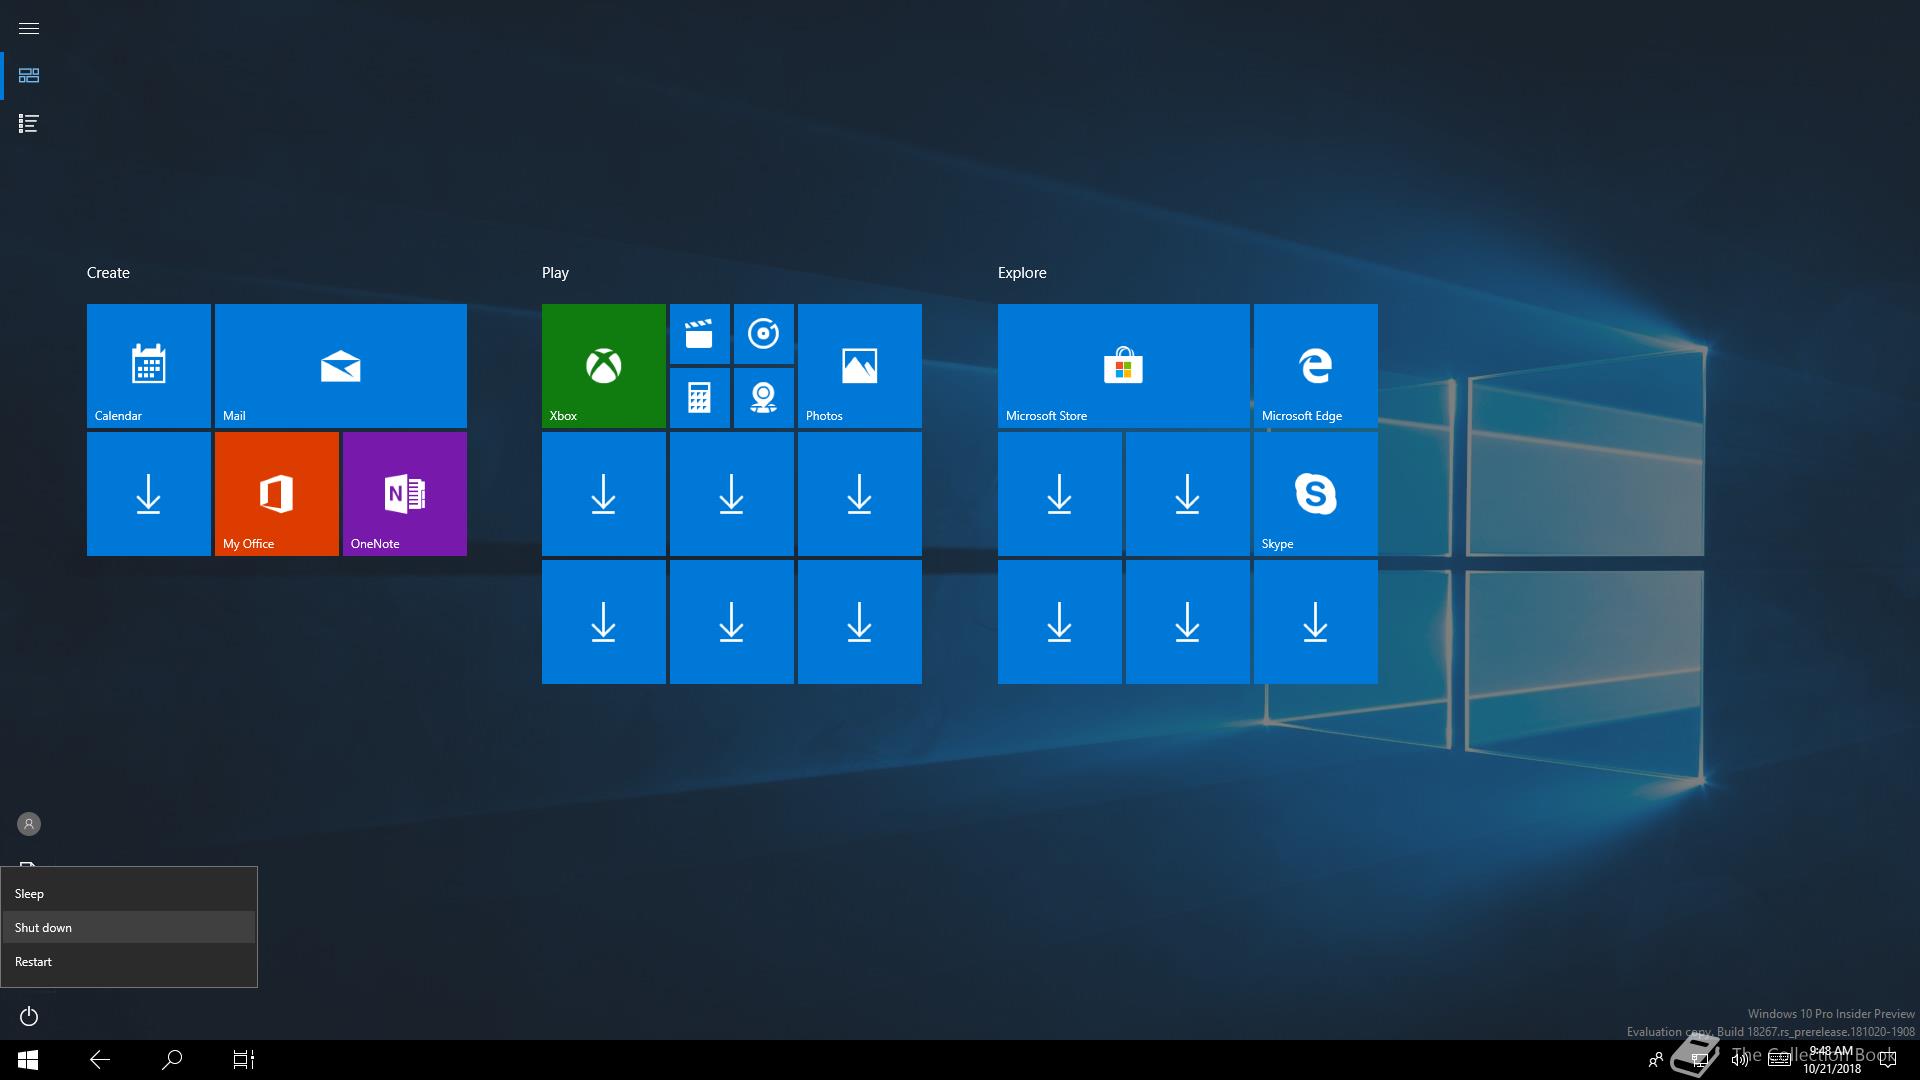Image resolution: width=1920 pixels, height=1080 pixels.
Task: Launch the OneNote tile
Action: [405, 494]
